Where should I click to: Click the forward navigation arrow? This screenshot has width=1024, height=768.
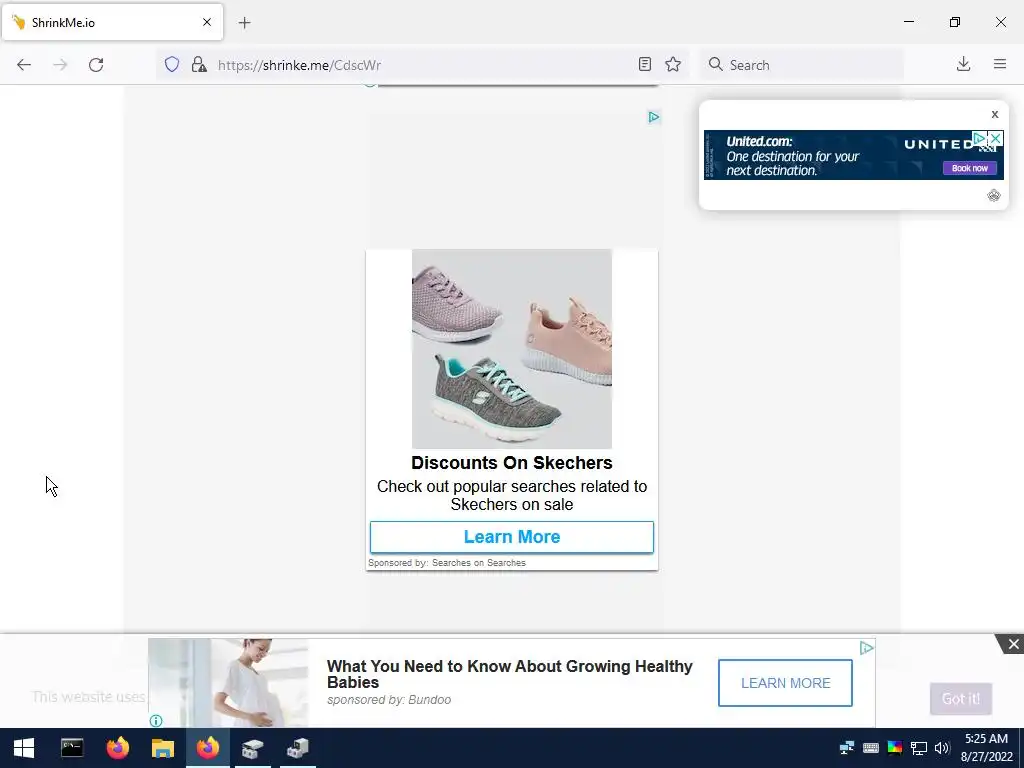[x=60, y=65]
